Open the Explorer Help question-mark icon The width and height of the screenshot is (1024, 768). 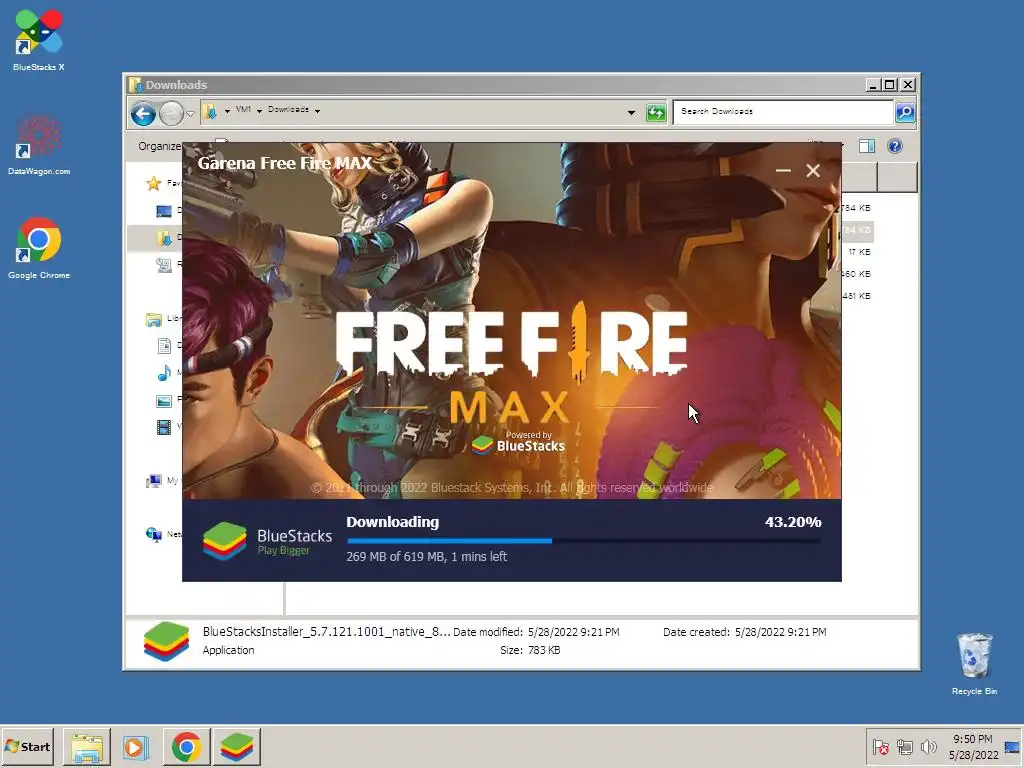(x=895, y=146)
